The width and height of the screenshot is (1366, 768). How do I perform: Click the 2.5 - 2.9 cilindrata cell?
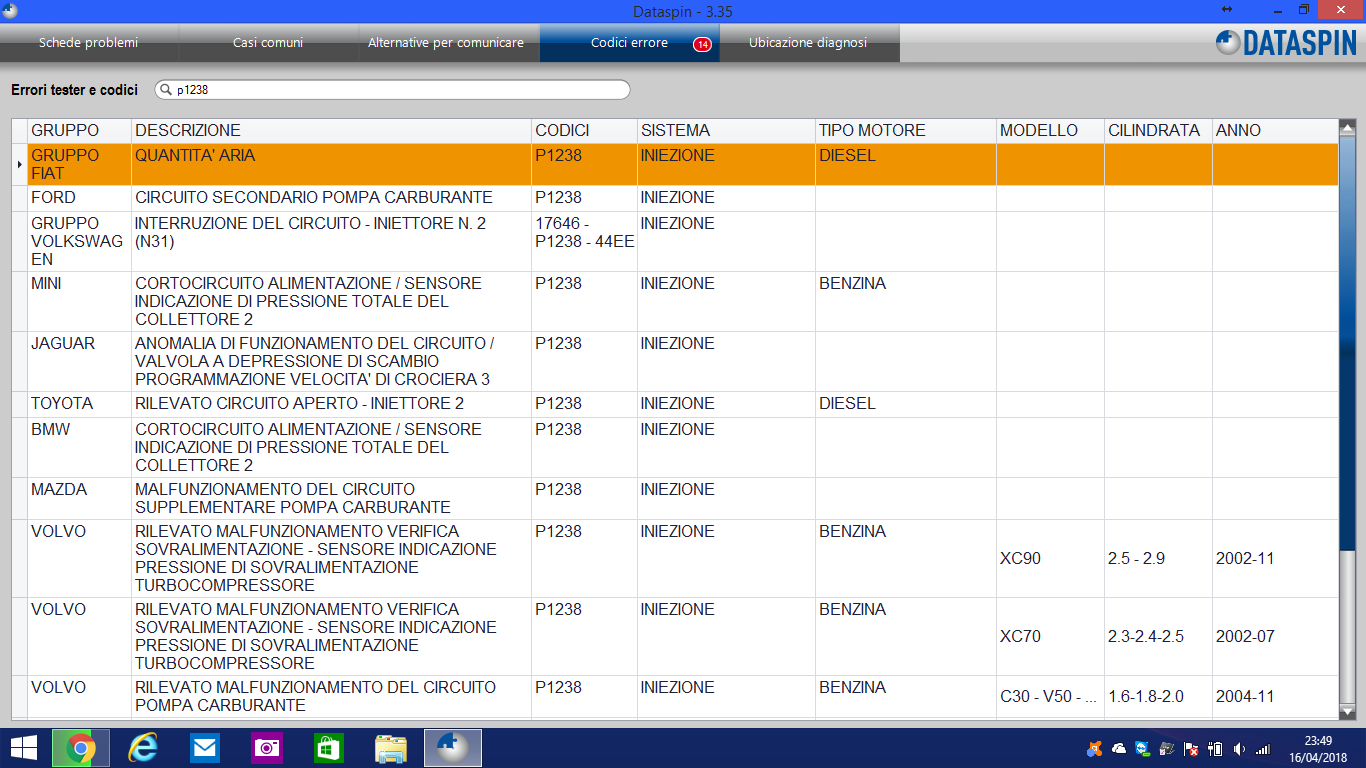1158,558
